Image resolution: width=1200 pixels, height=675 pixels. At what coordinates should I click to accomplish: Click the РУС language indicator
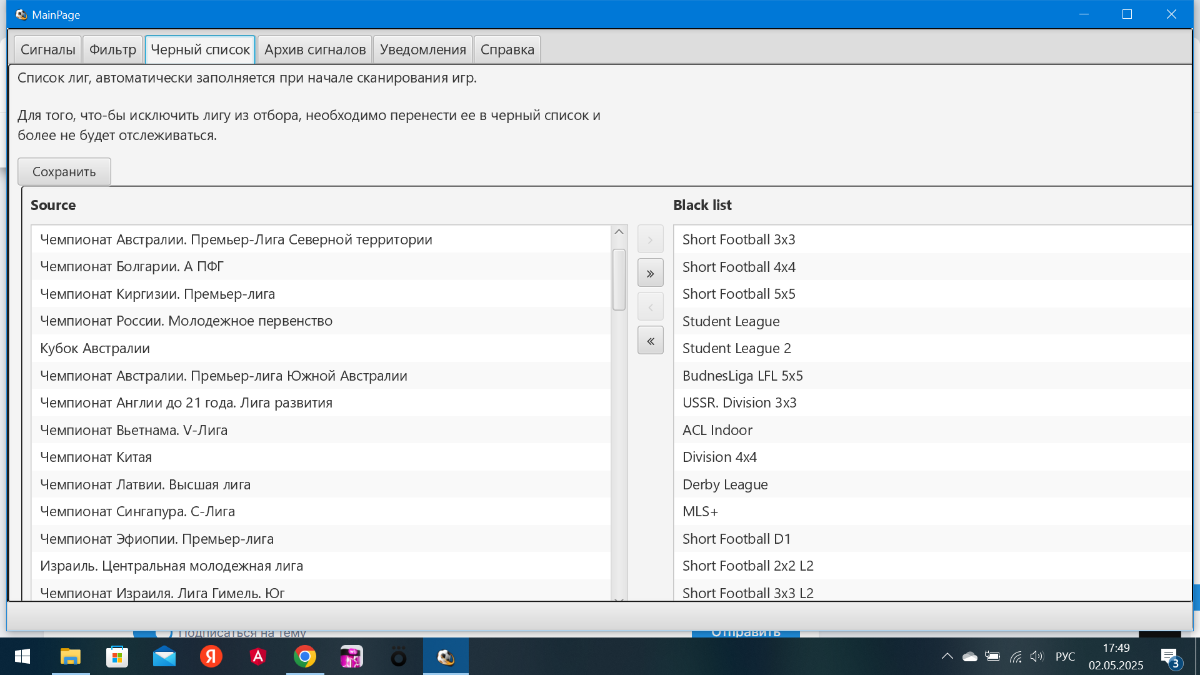coord(1065,657)
